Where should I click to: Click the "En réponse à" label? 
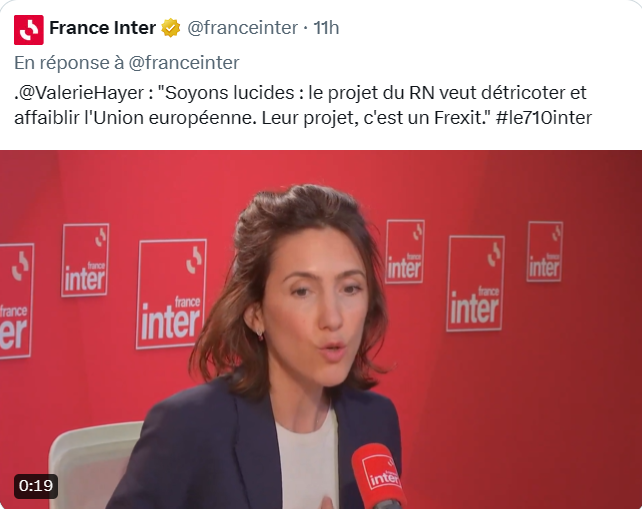pos(69,63)
